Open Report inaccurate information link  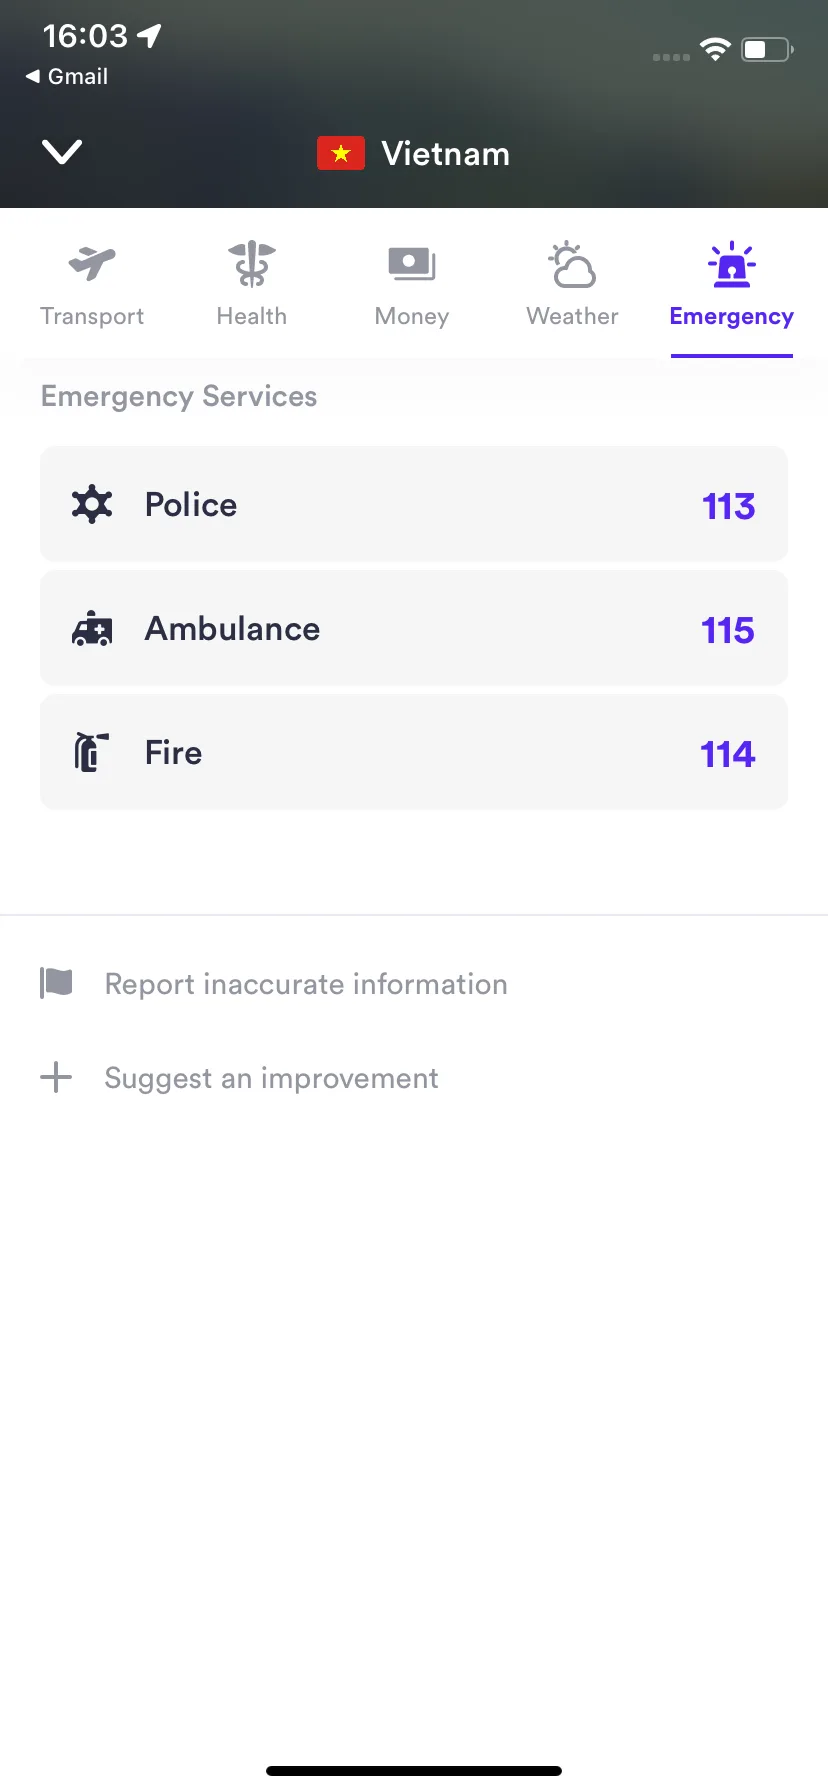point(306,984)
